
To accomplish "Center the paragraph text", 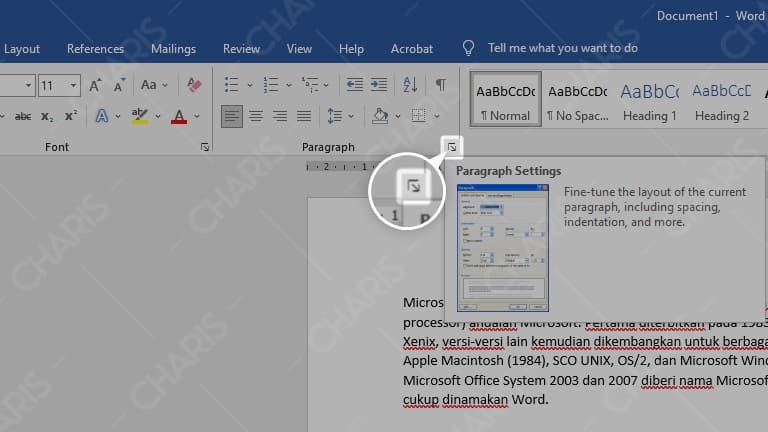I will click(x=256, y=116).
